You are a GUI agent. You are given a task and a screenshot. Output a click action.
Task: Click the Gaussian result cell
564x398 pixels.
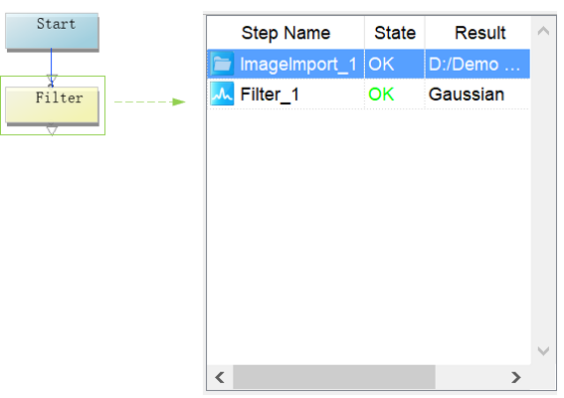466,94
